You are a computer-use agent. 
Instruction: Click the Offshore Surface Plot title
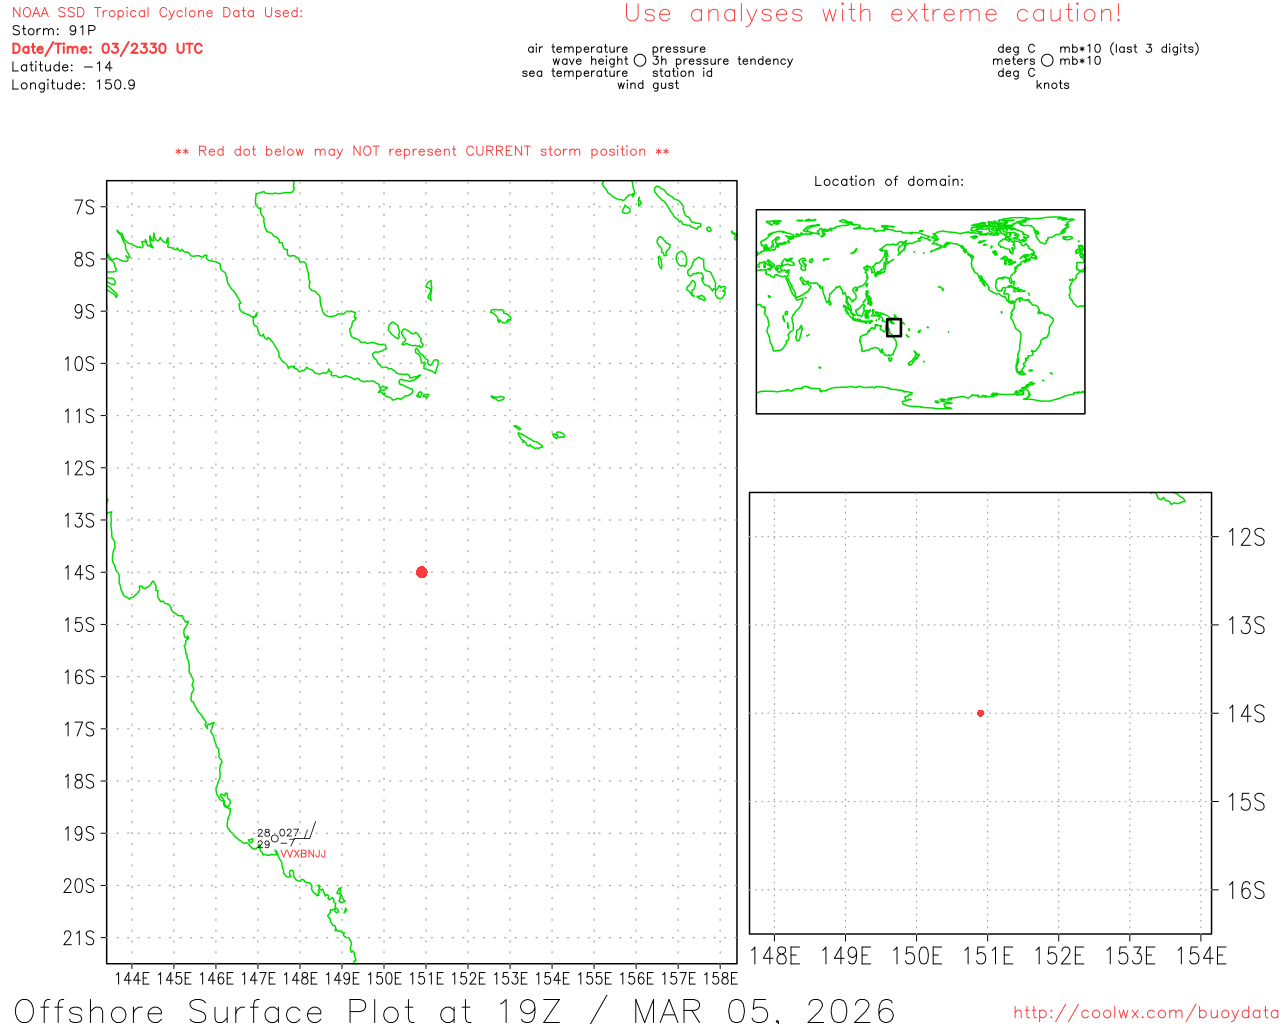[454, 1009]
